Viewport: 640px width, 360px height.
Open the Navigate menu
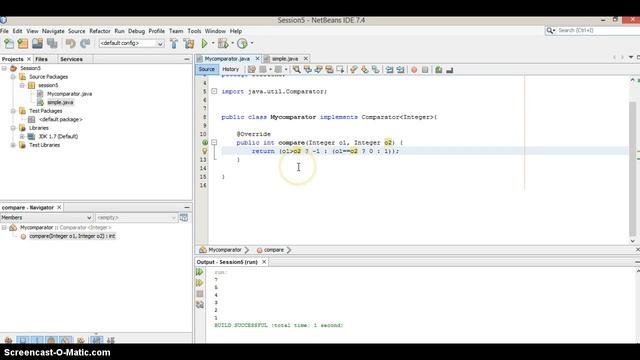[x=53, y=31]
